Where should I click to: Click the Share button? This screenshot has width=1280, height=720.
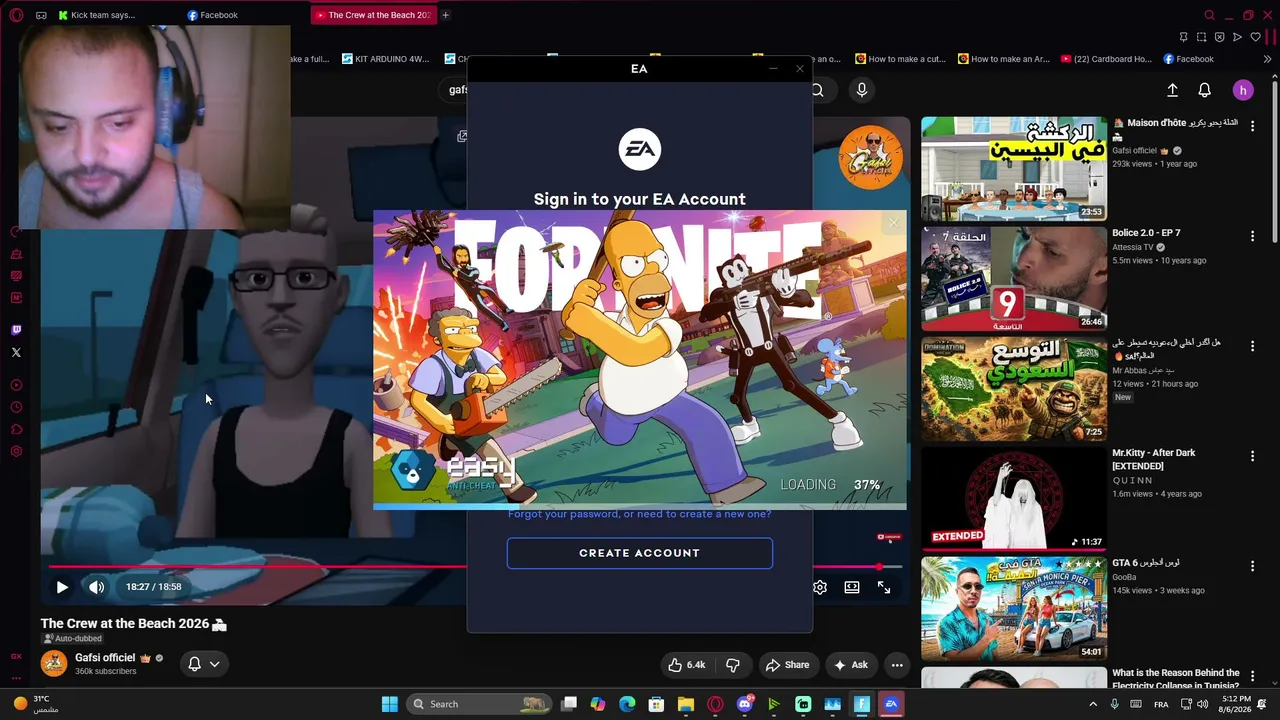pos(787,665)
